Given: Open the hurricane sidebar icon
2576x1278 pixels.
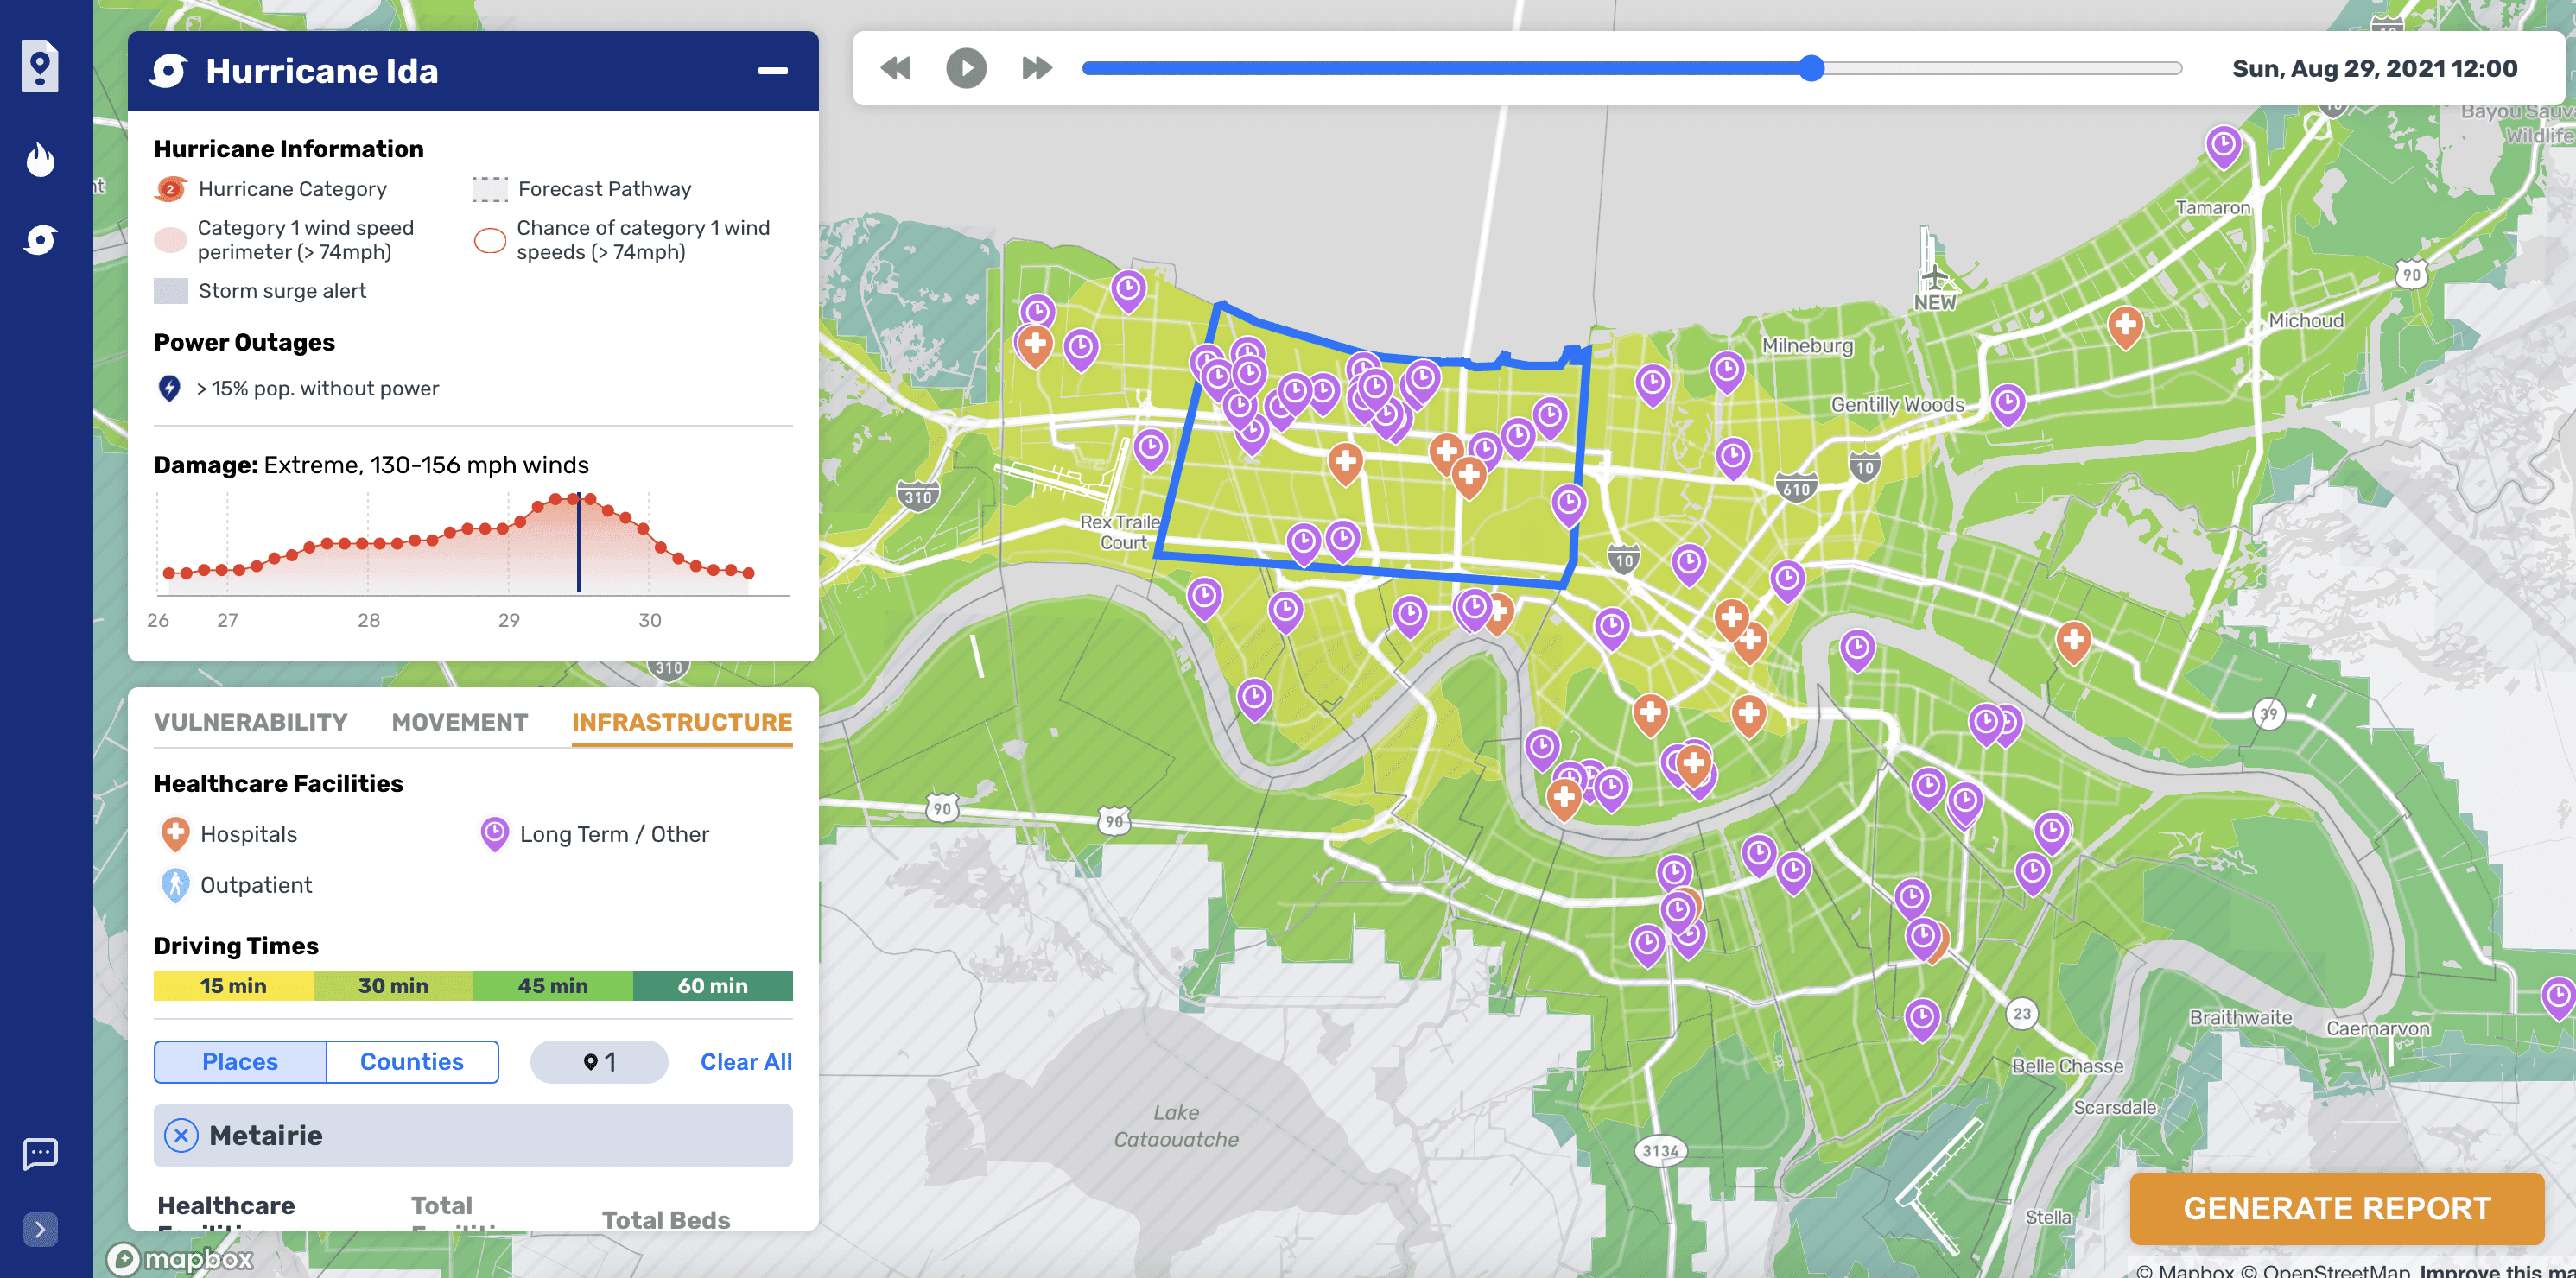Looking at the screenshot, I should click(x=40, y=240).
